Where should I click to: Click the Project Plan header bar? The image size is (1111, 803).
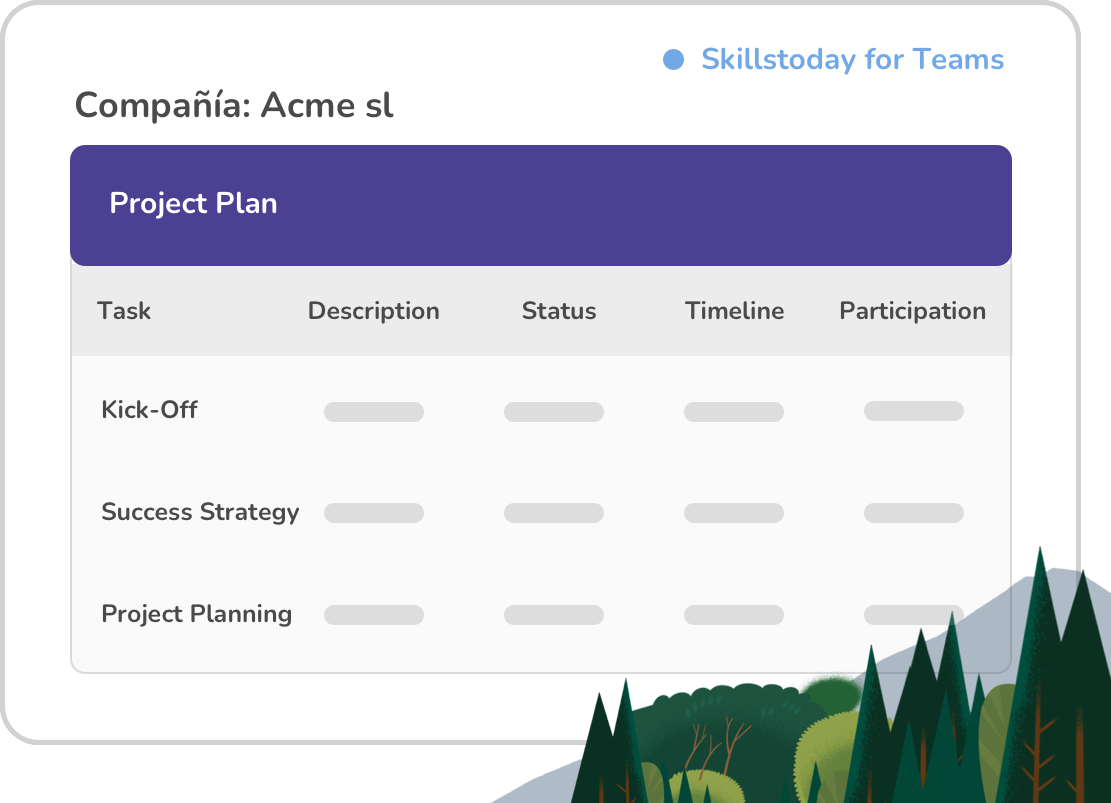coord(541,206)
